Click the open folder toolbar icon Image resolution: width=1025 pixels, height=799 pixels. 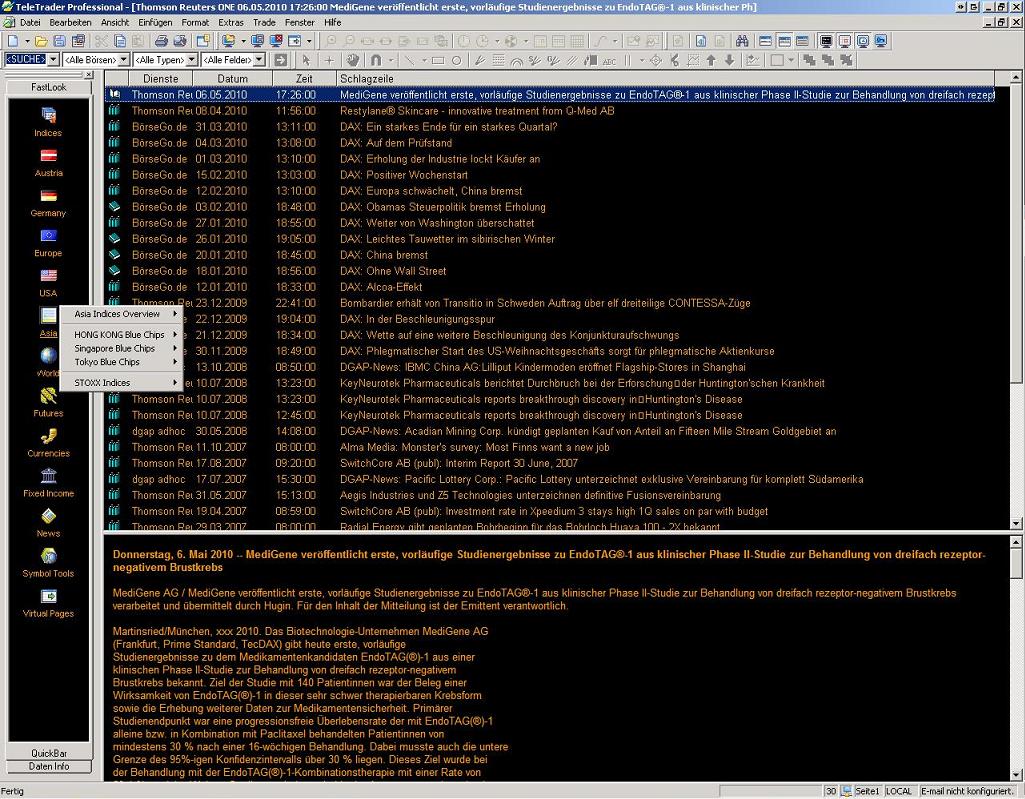[x=41, y=41]
